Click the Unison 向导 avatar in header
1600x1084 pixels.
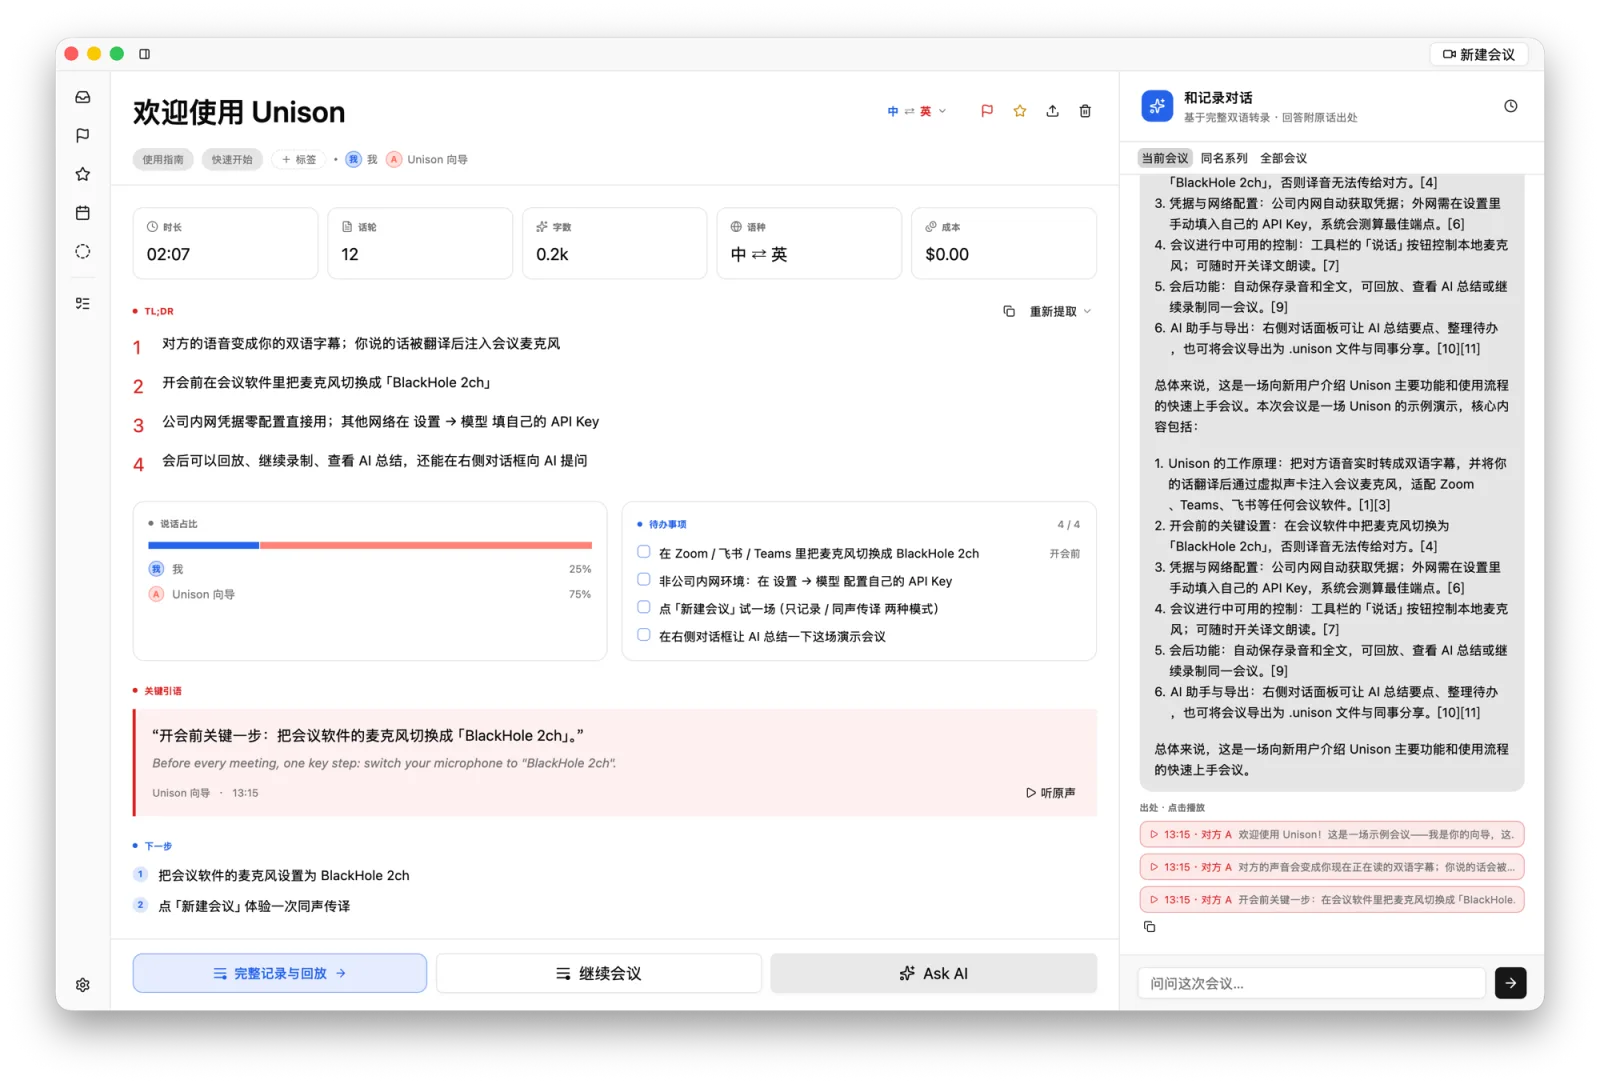[394, 159]
